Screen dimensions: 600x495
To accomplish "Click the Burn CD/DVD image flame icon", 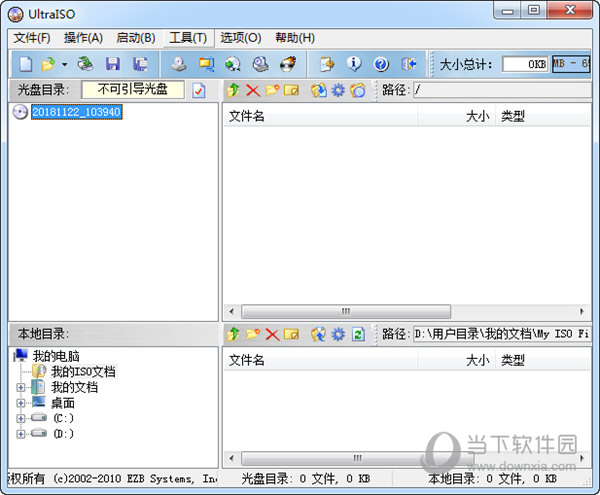I will coord(288,64).
